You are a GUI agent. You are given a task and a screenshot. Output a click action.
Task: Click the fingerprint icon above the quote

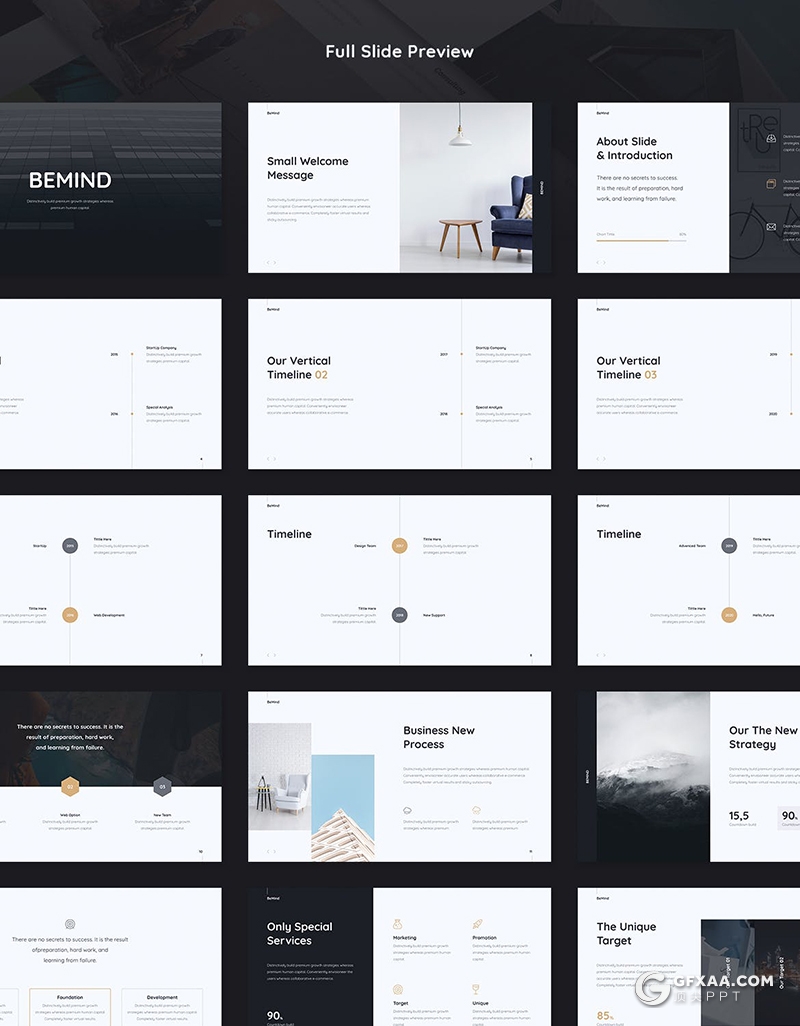tap(70, 924)
